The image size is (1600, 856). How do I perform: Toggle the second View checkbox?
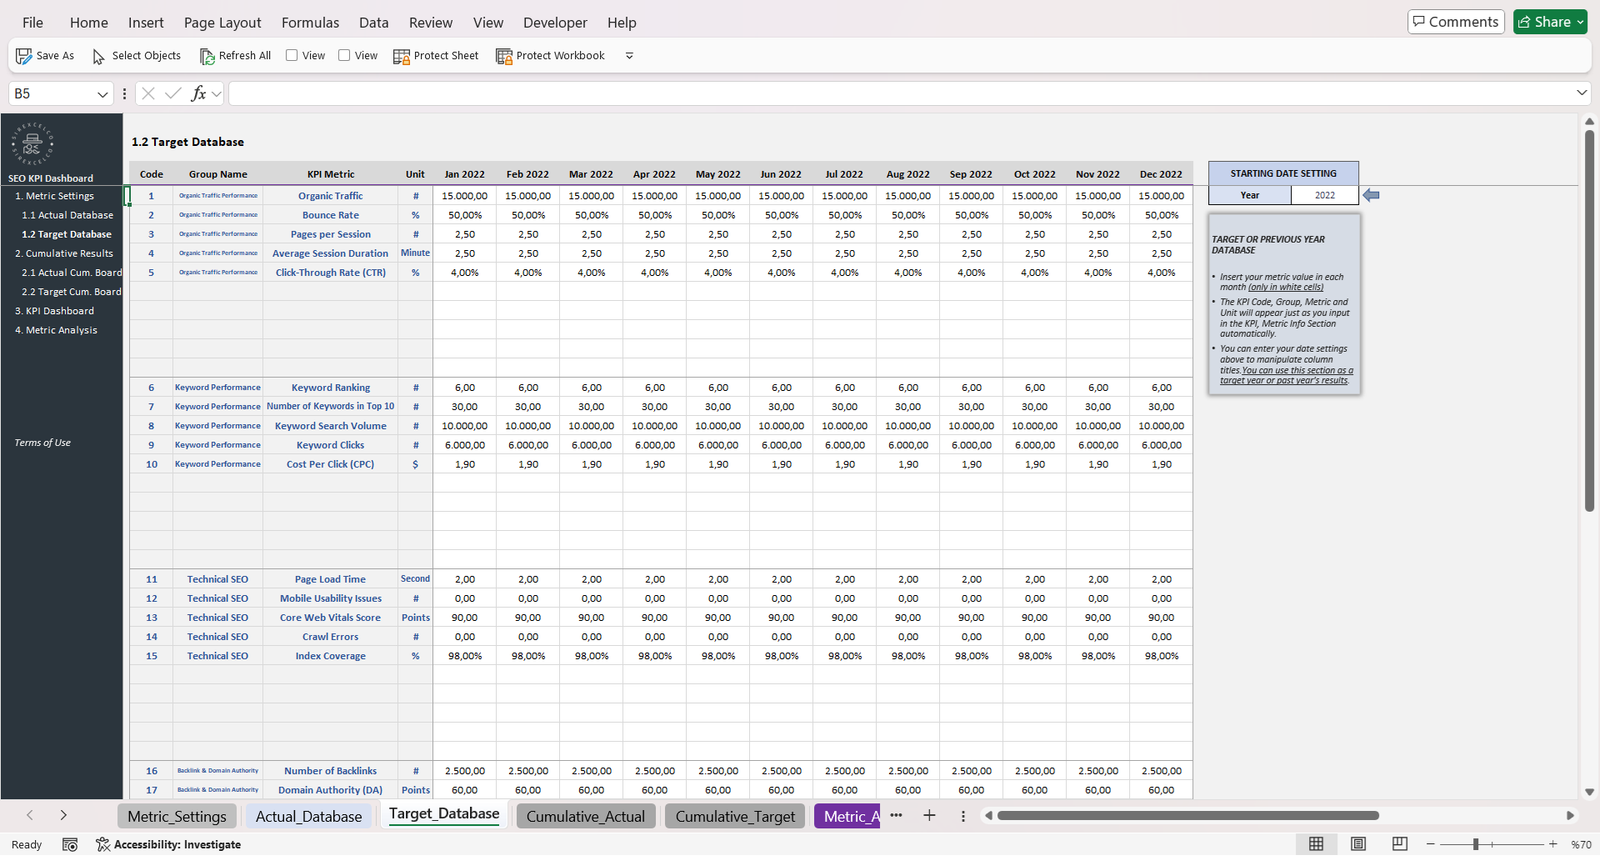coord(344,56)
